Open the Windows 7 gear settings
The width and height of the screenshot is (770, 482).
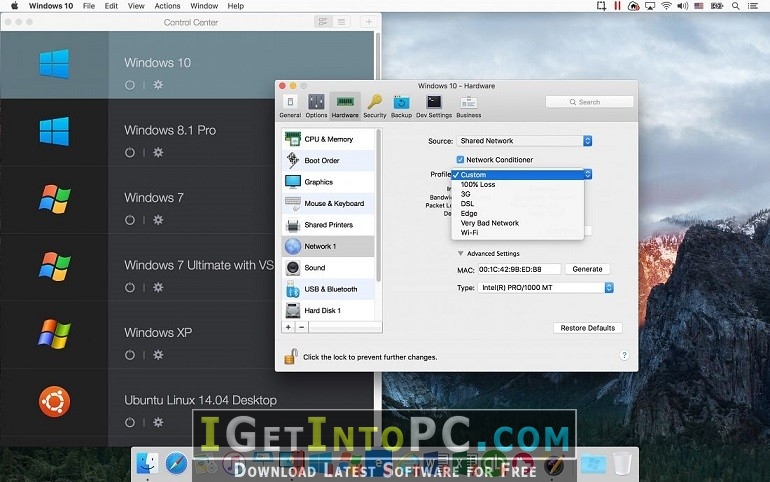tap(158, 220)
